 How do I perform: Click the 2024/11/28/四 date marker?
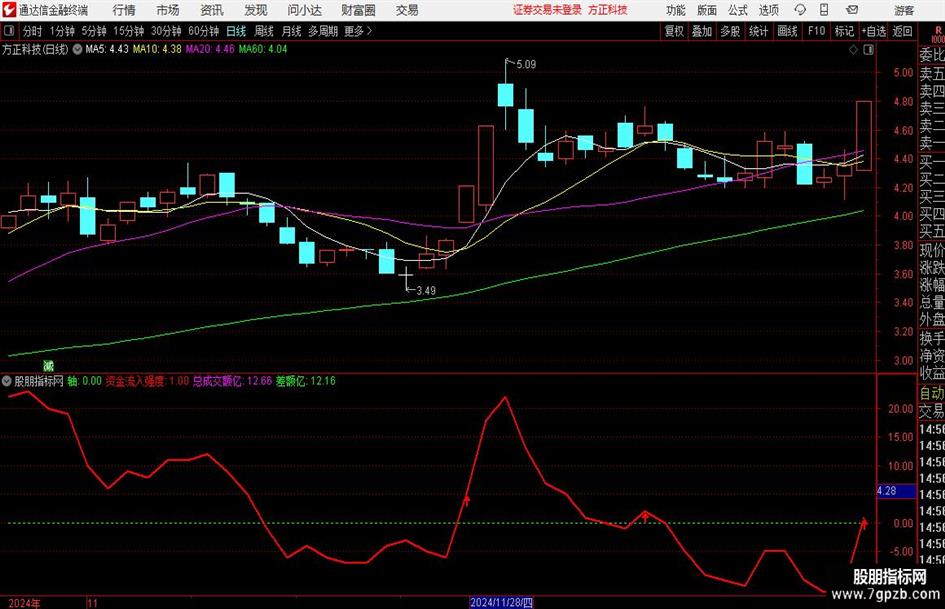pos(501,602)
